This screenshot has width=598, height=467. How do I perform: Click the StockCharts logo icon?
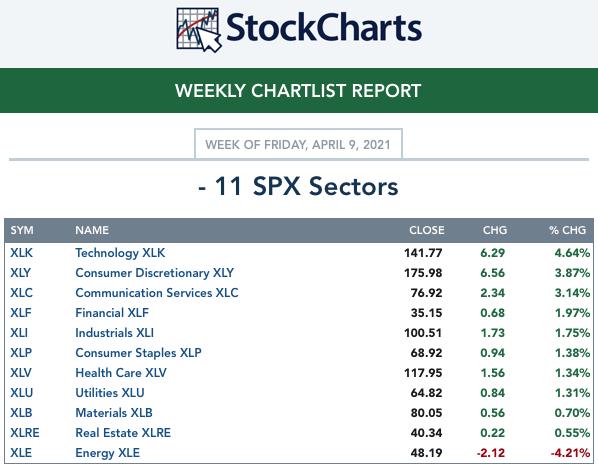pos(199,30)
